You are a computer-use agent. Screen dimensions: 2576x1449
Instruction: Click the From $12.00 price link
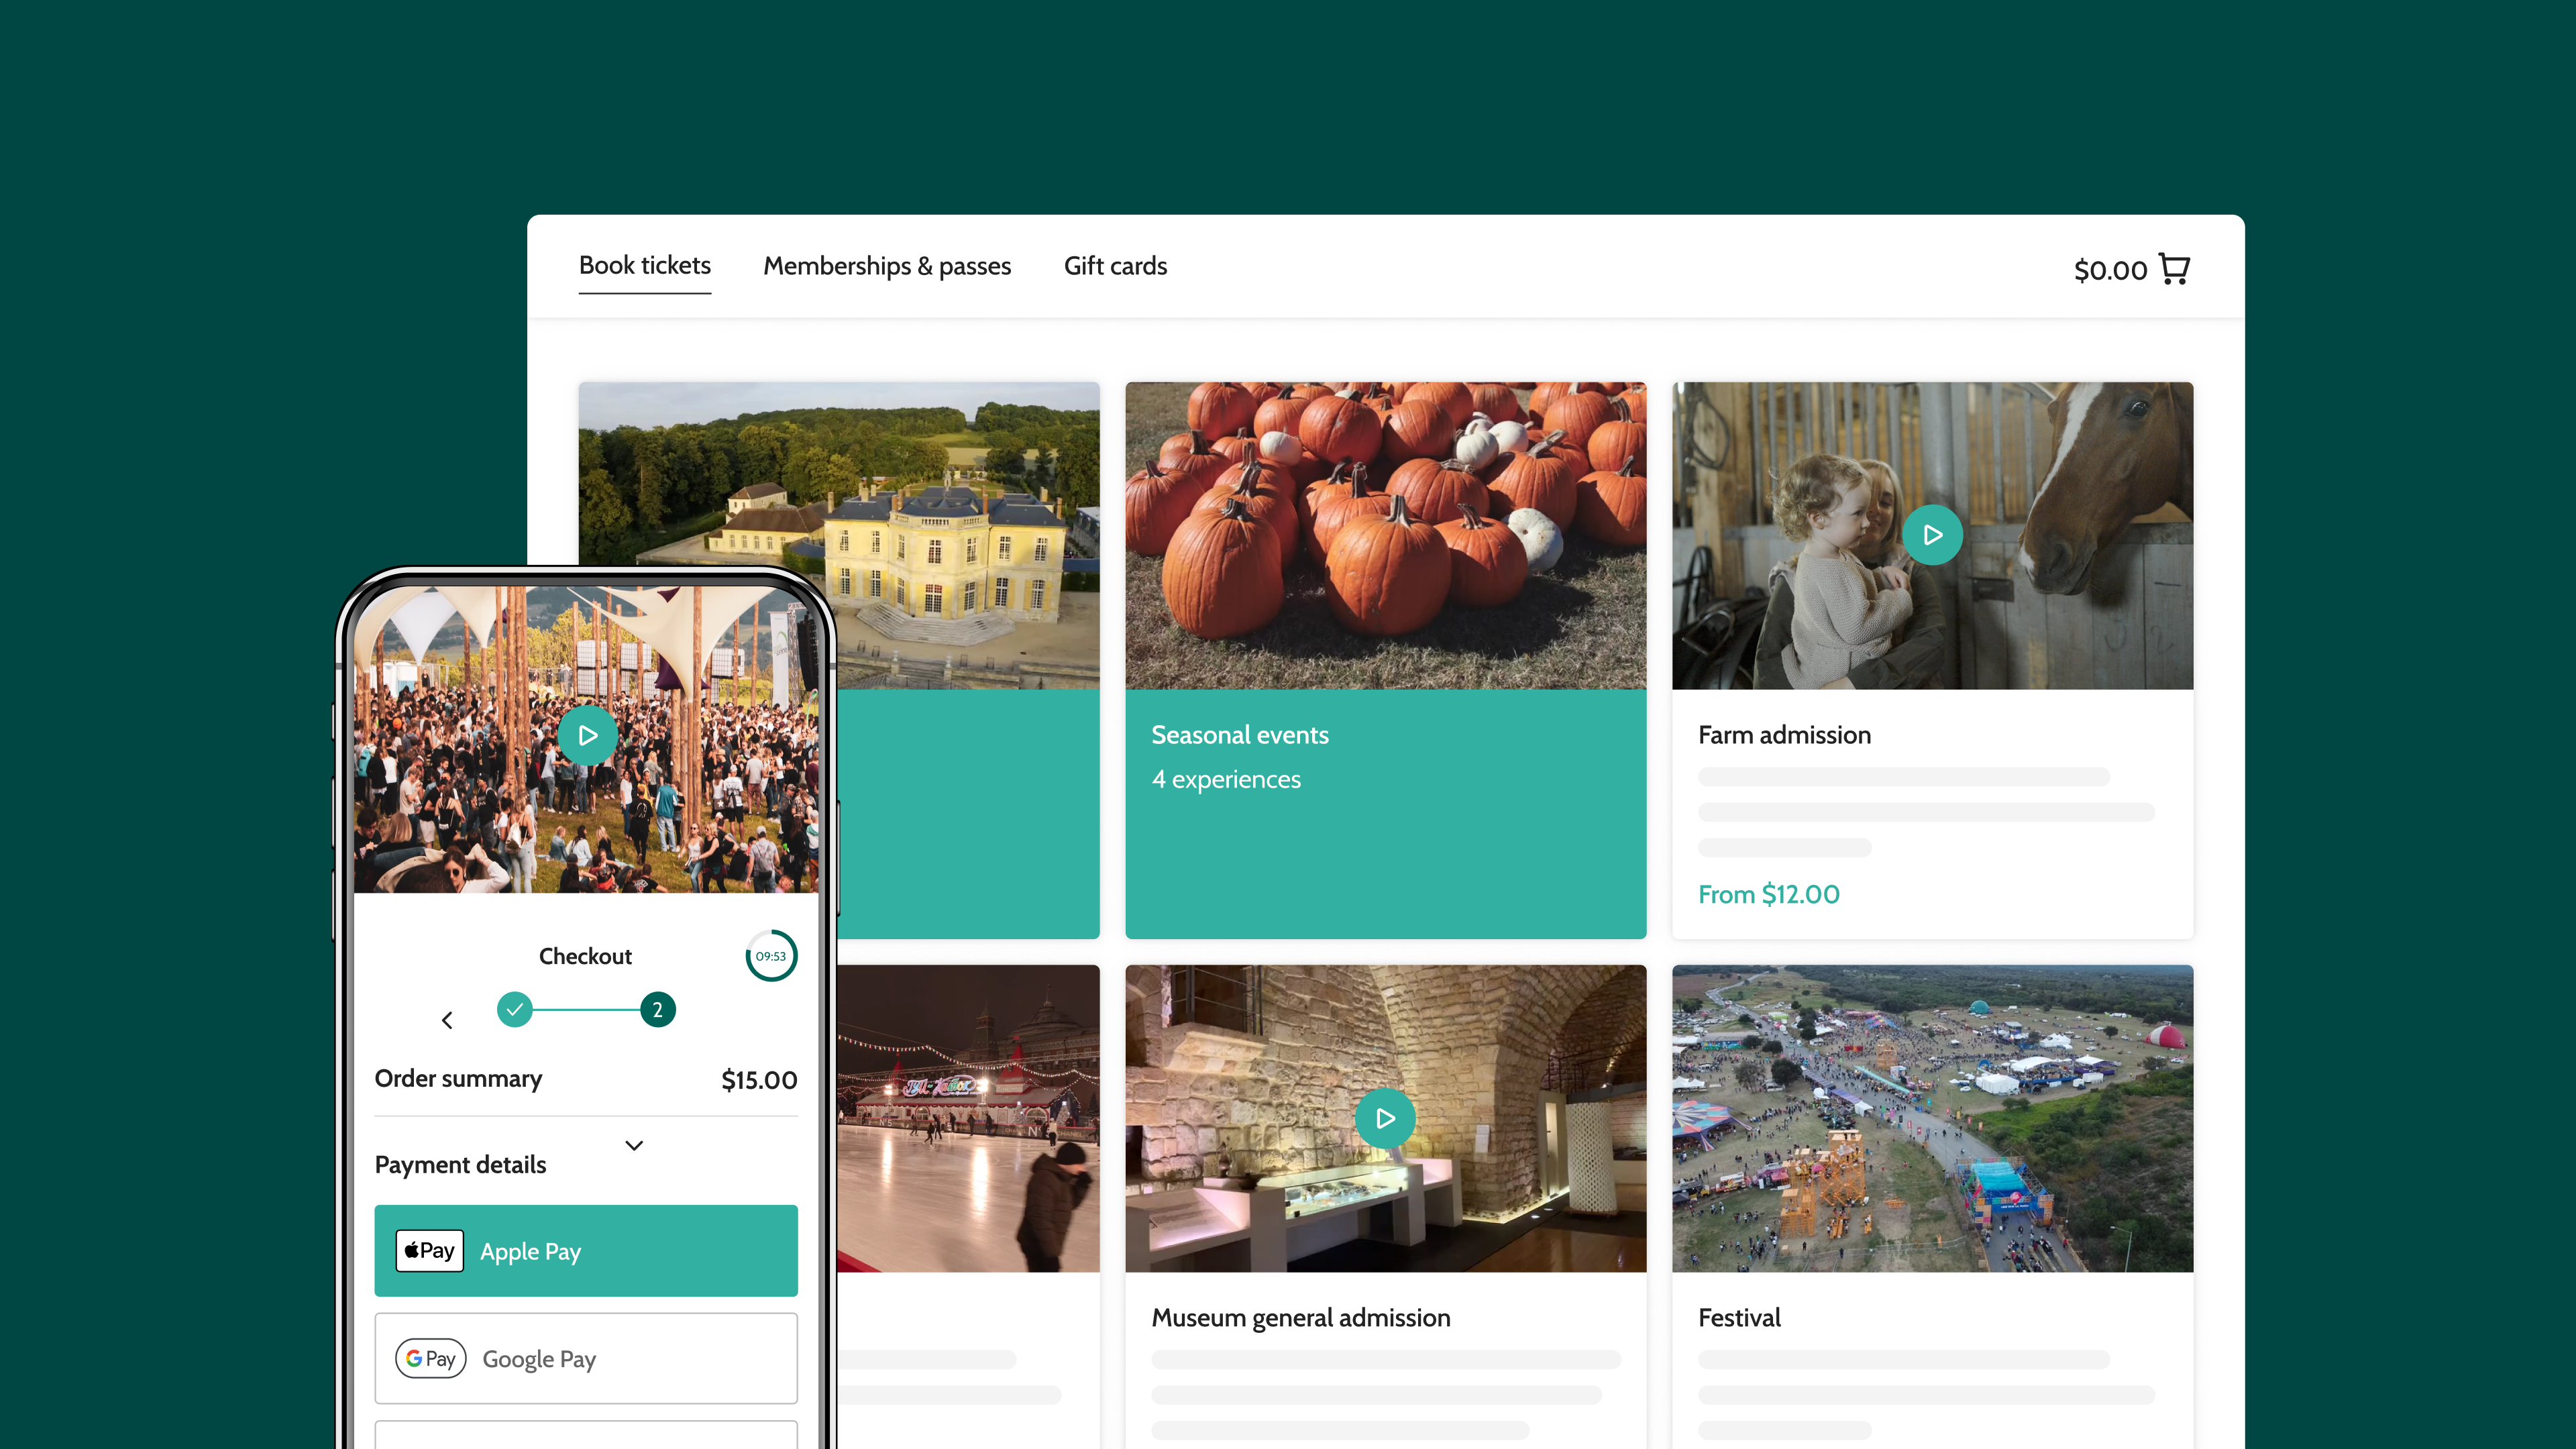(1768, 894)
